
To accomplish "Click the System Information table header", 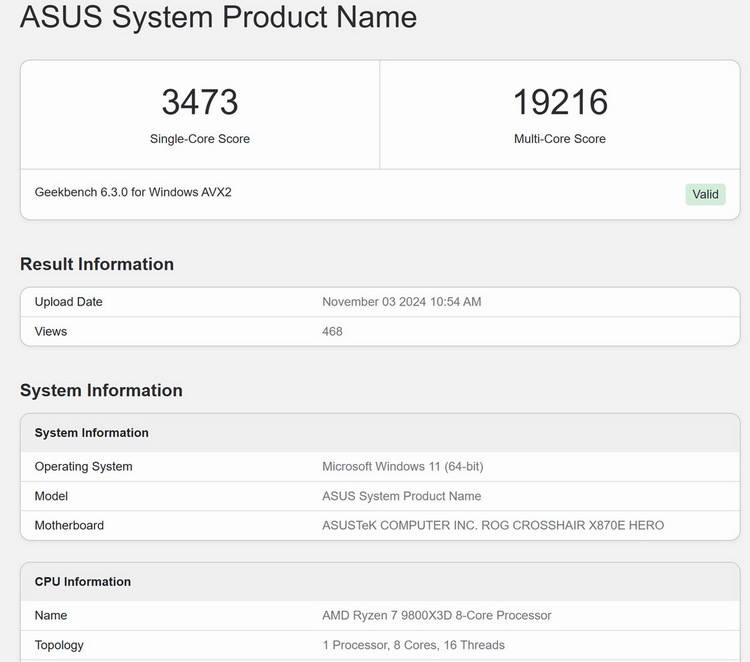I will 92,433.
